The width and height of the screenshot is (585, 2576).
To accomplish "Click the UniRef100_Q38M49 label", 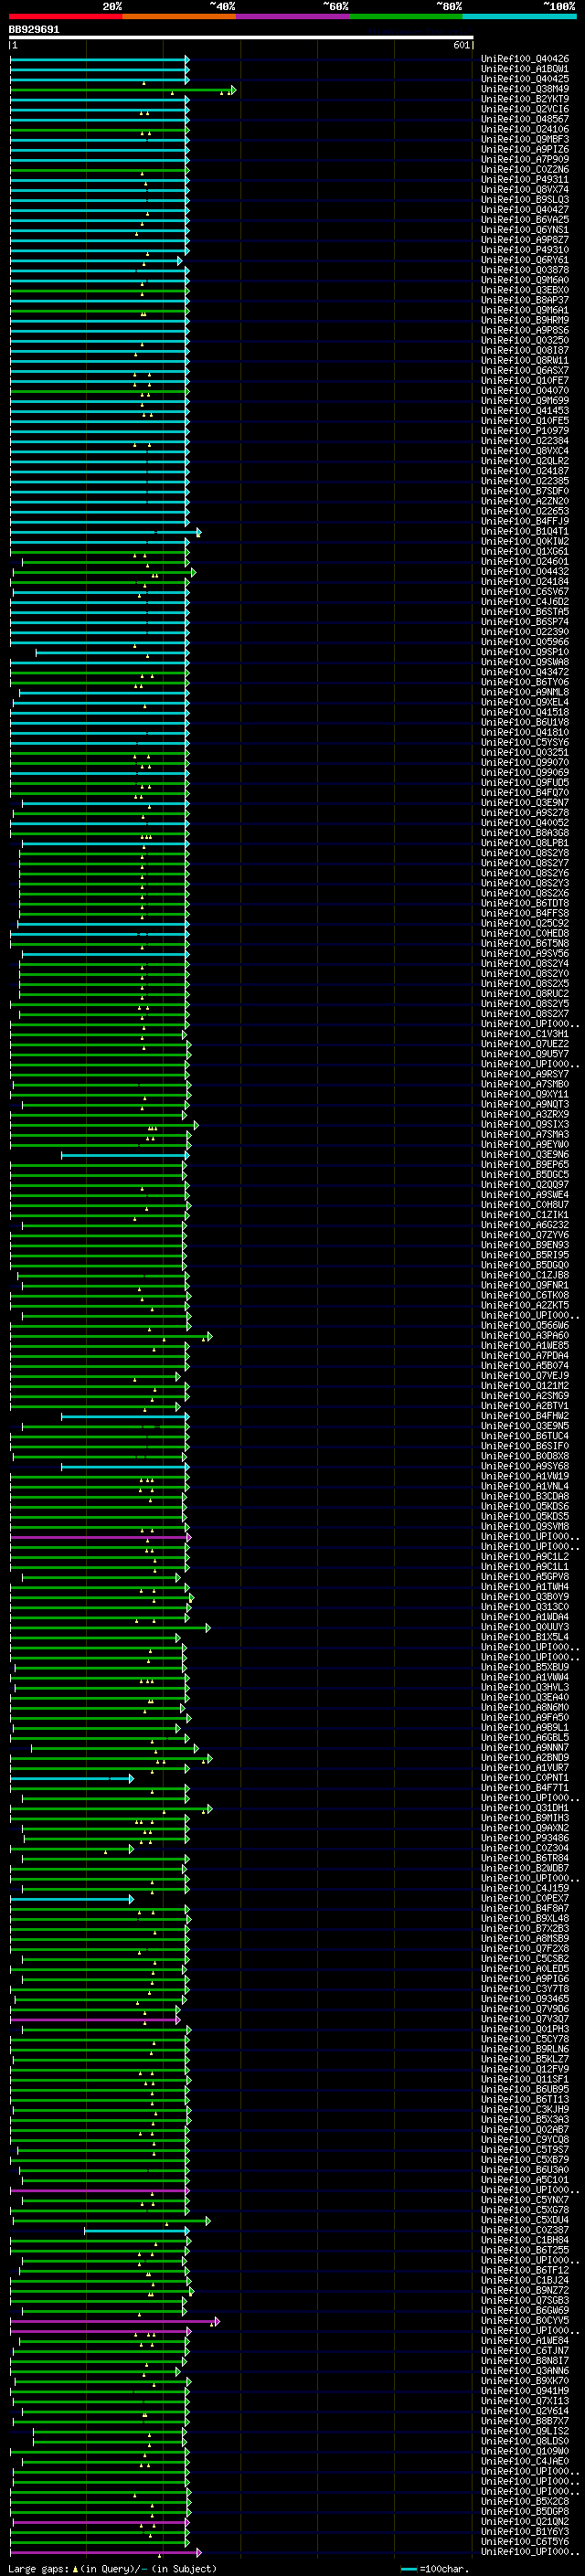I will [x=525, y=89].
